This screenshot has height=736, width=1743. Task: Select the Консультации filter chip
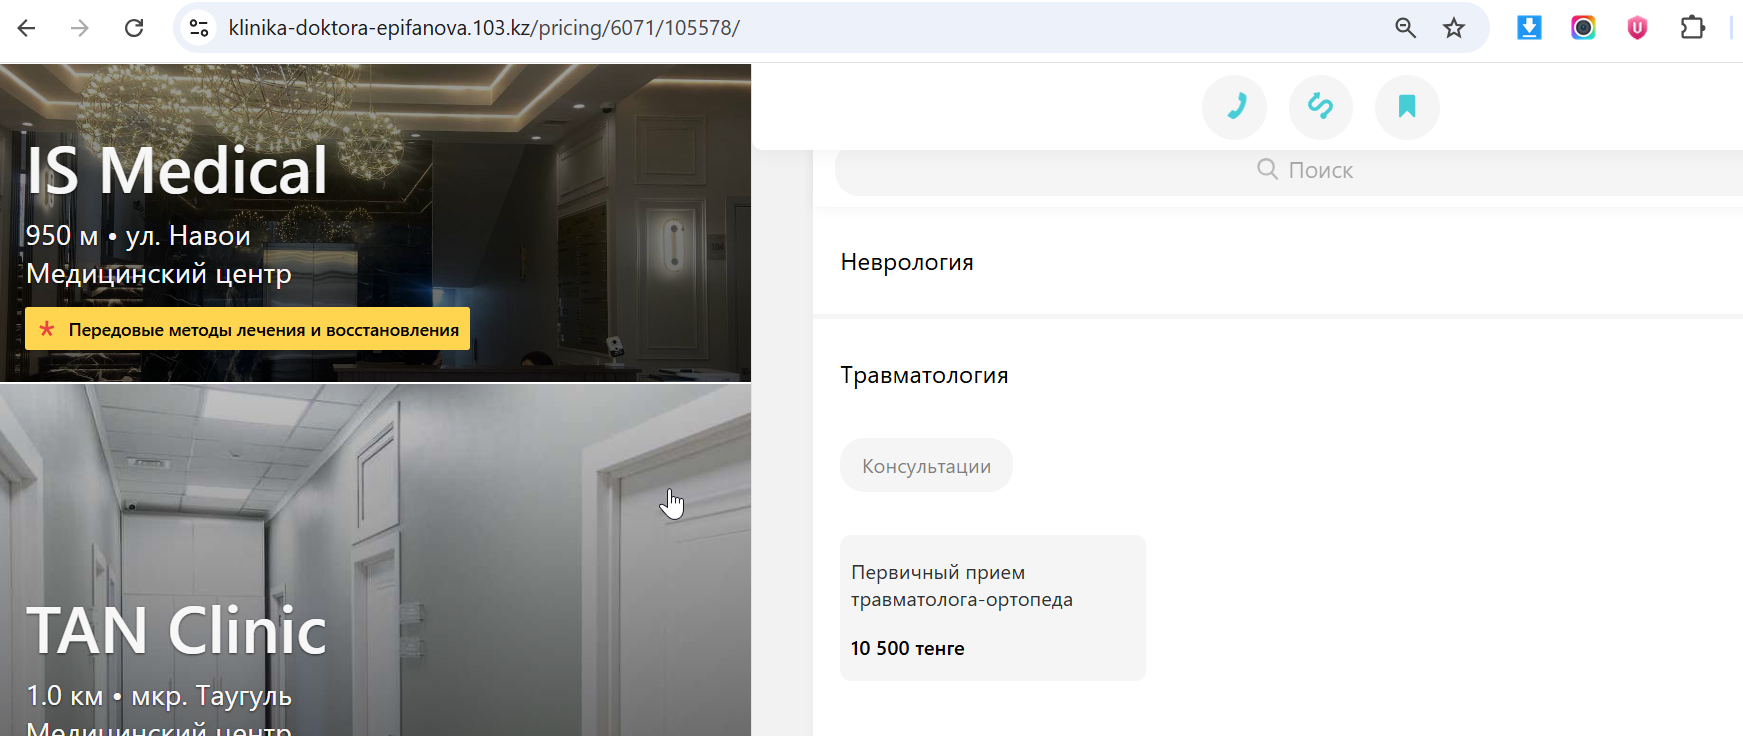coord(926,466)
